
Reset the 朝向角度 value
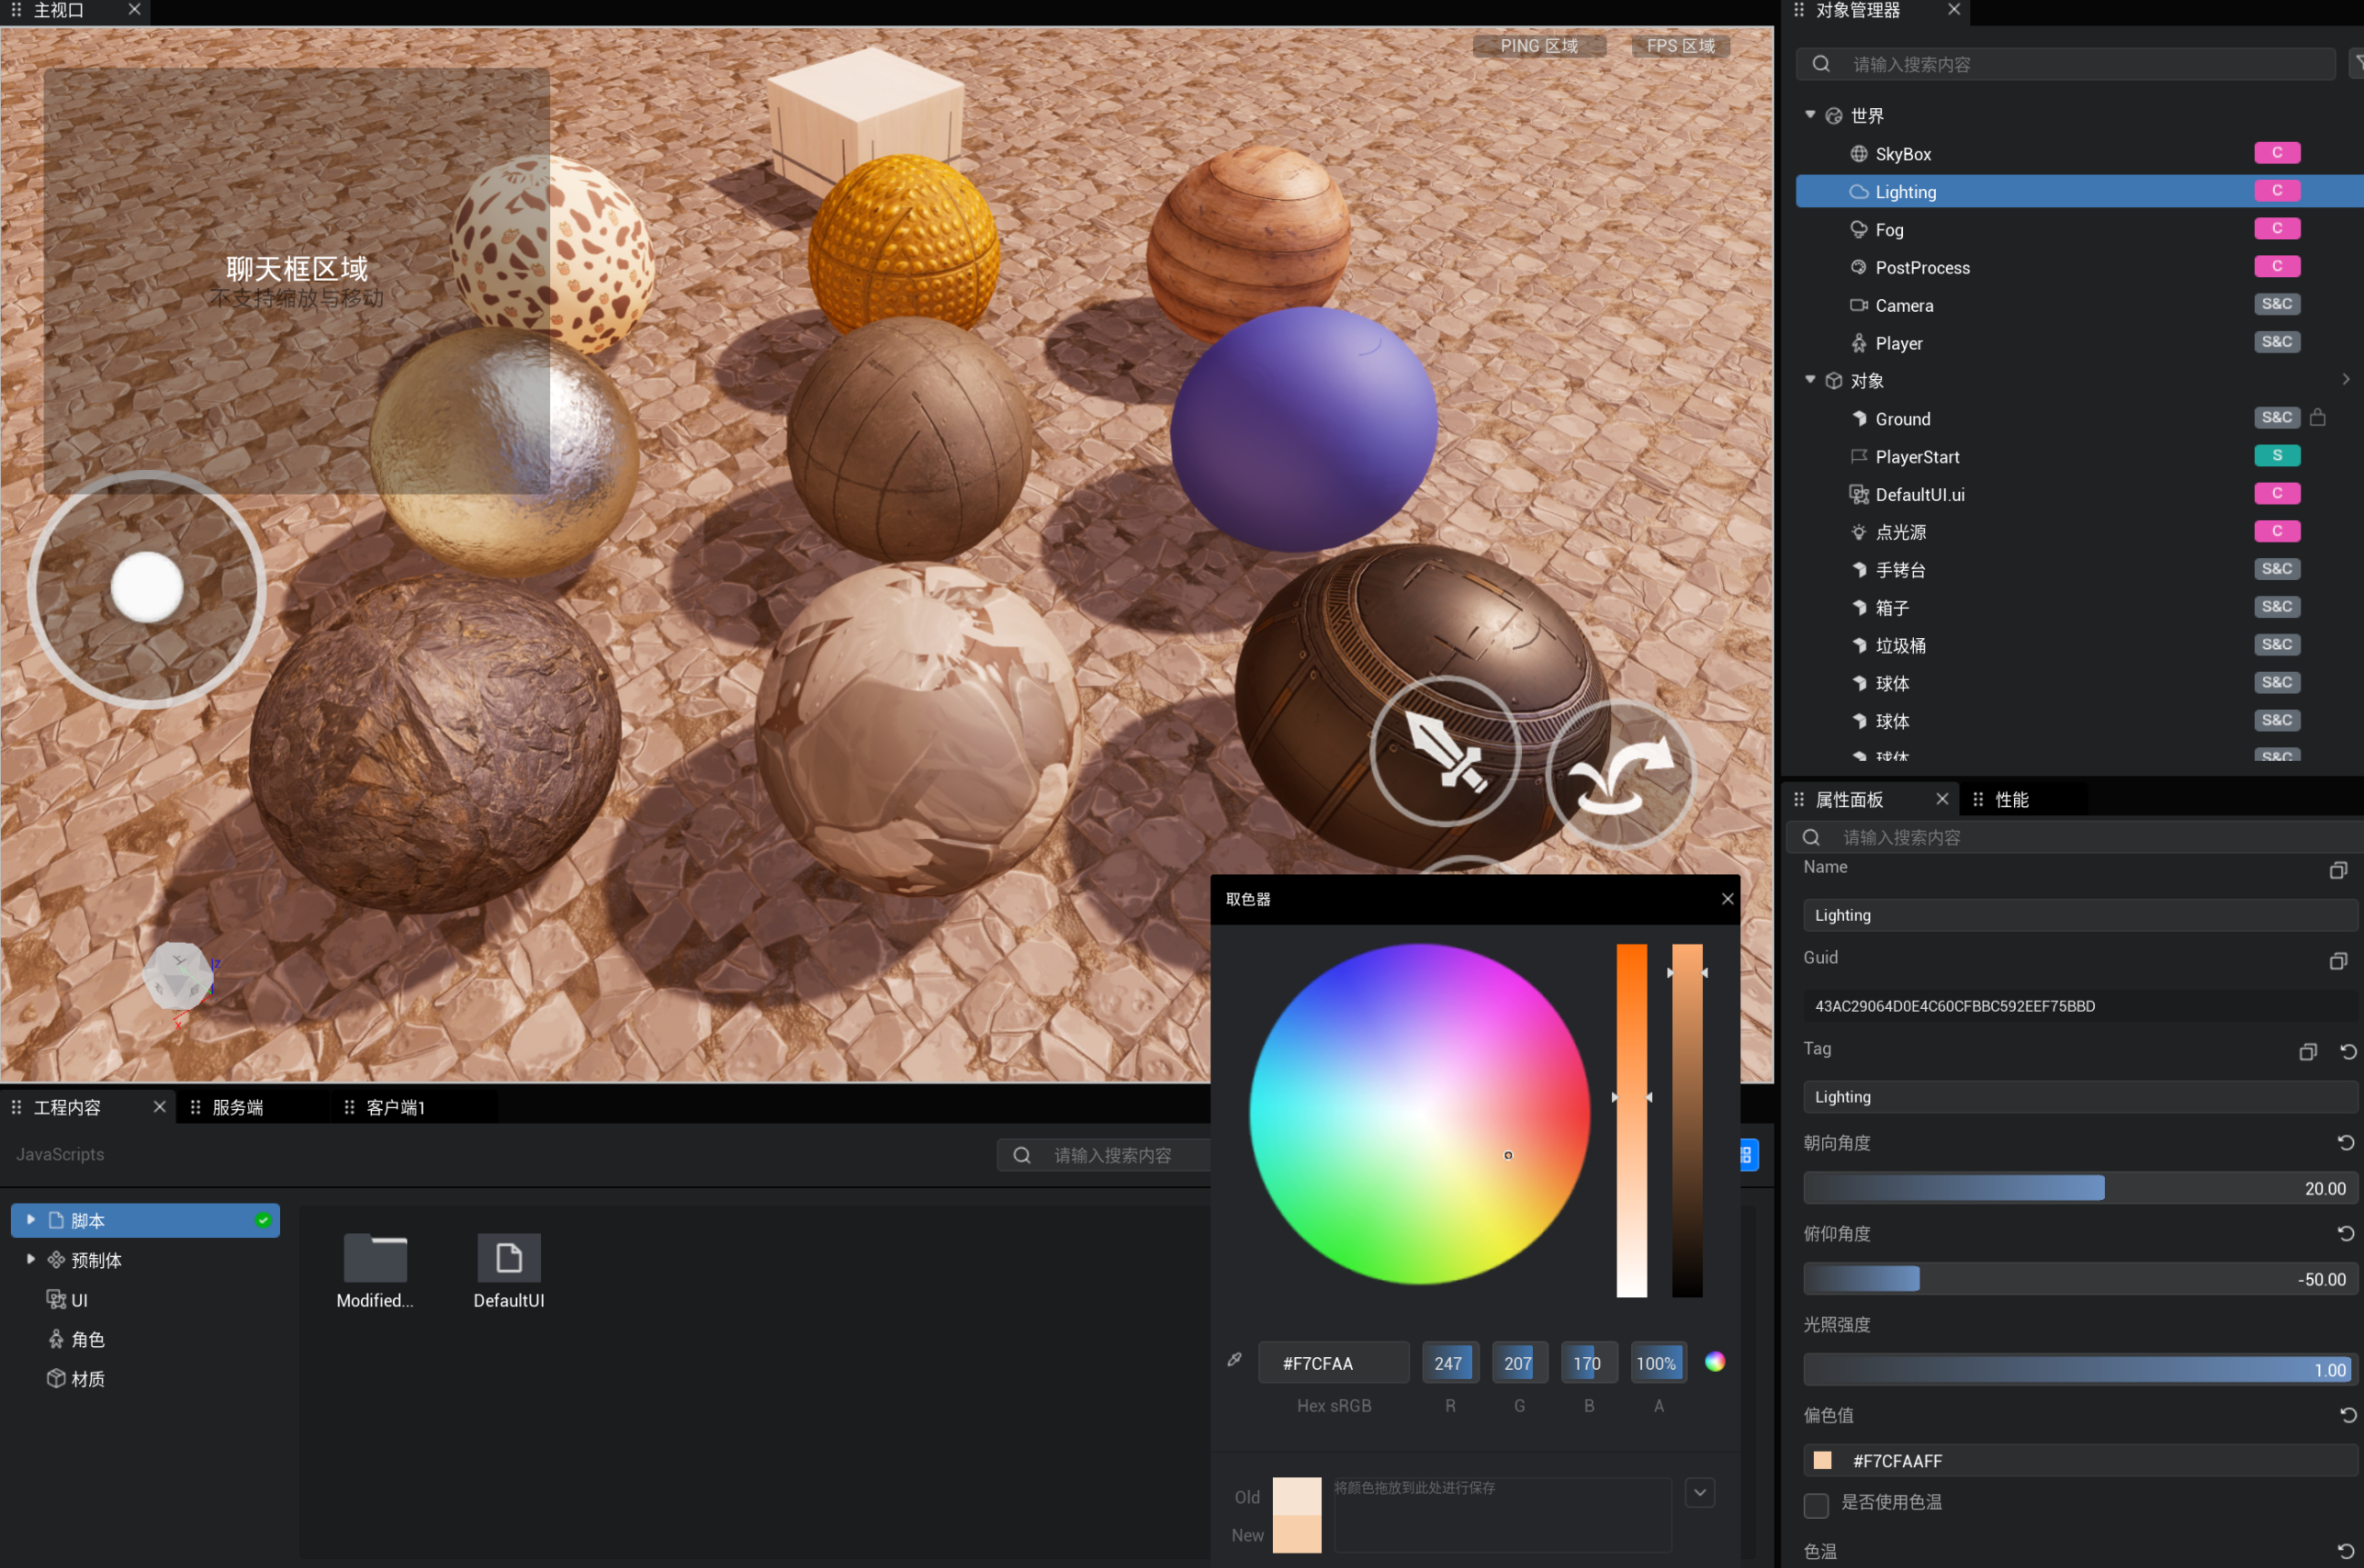tap(2346, 1143)
